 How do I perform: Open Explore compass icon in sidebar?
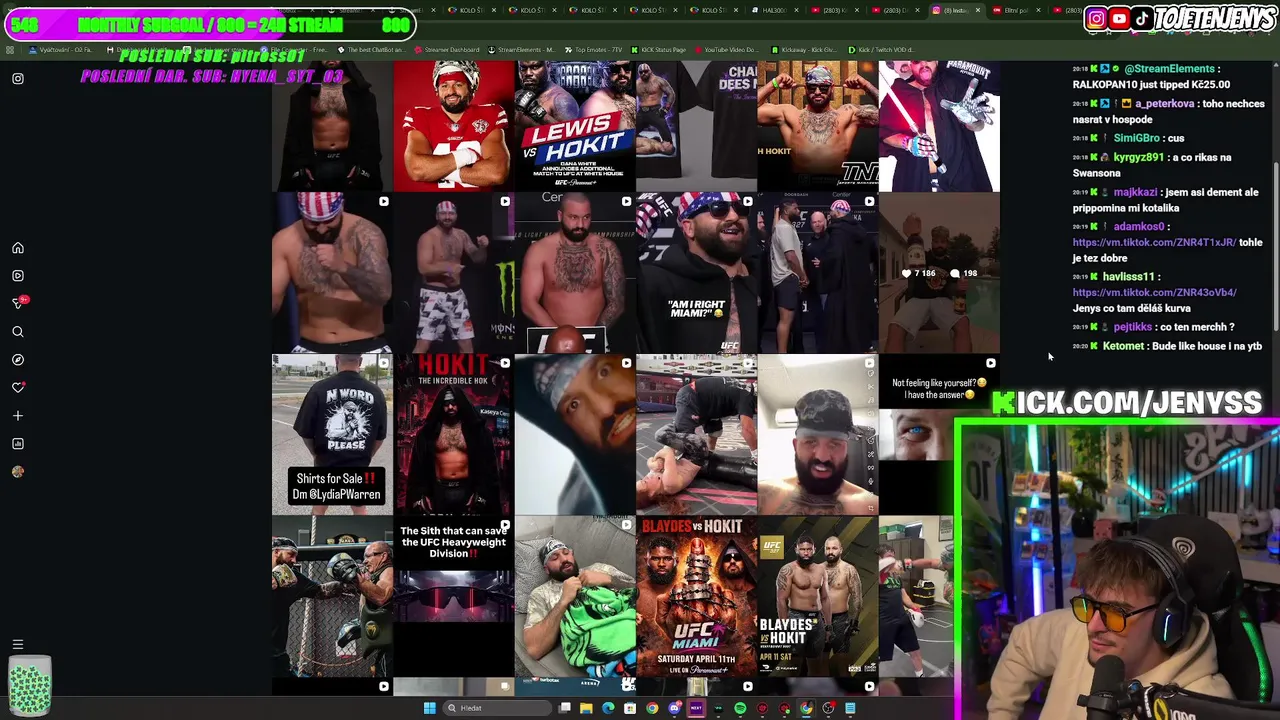pyautogui.click(x=17, y=360)
